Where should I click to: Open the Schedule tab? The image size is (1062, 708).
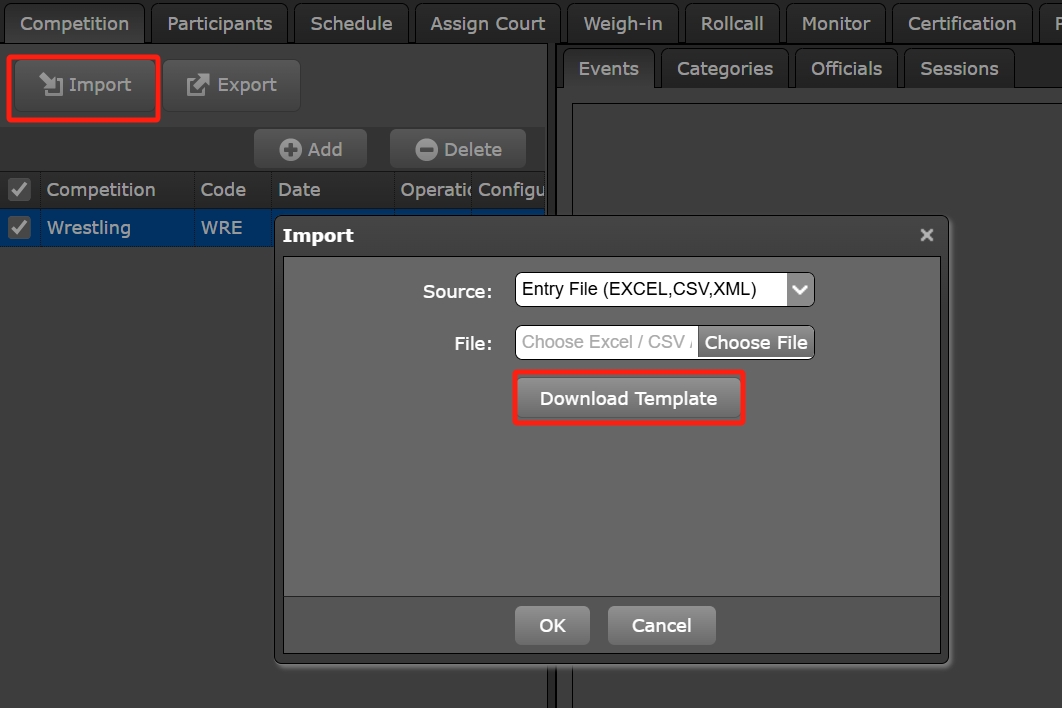pos(351,23)
